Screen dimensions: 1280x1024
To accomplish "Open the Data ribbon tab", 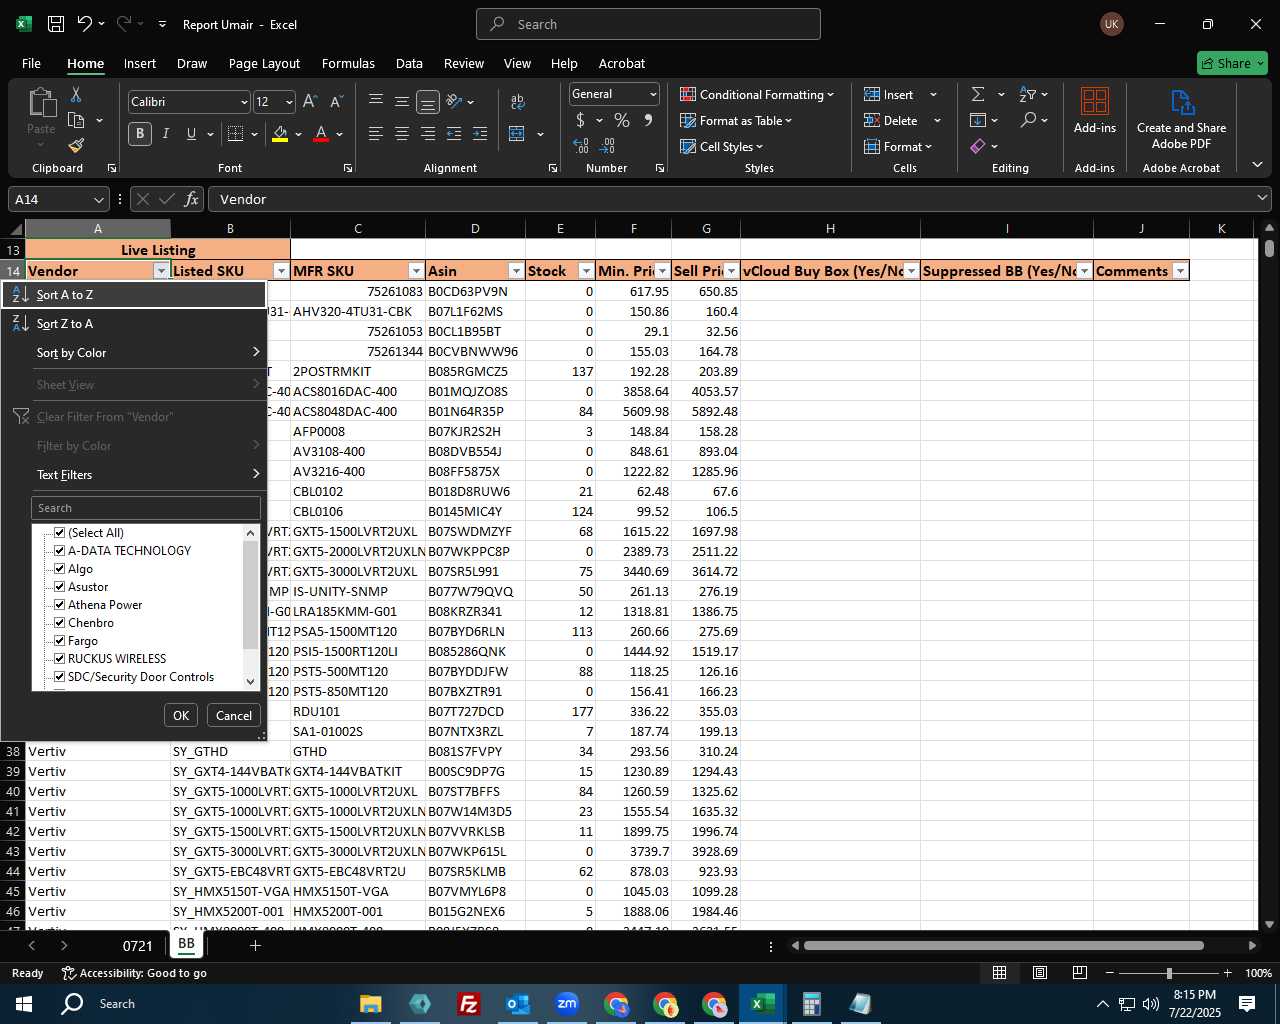I will tap(409, 63).
